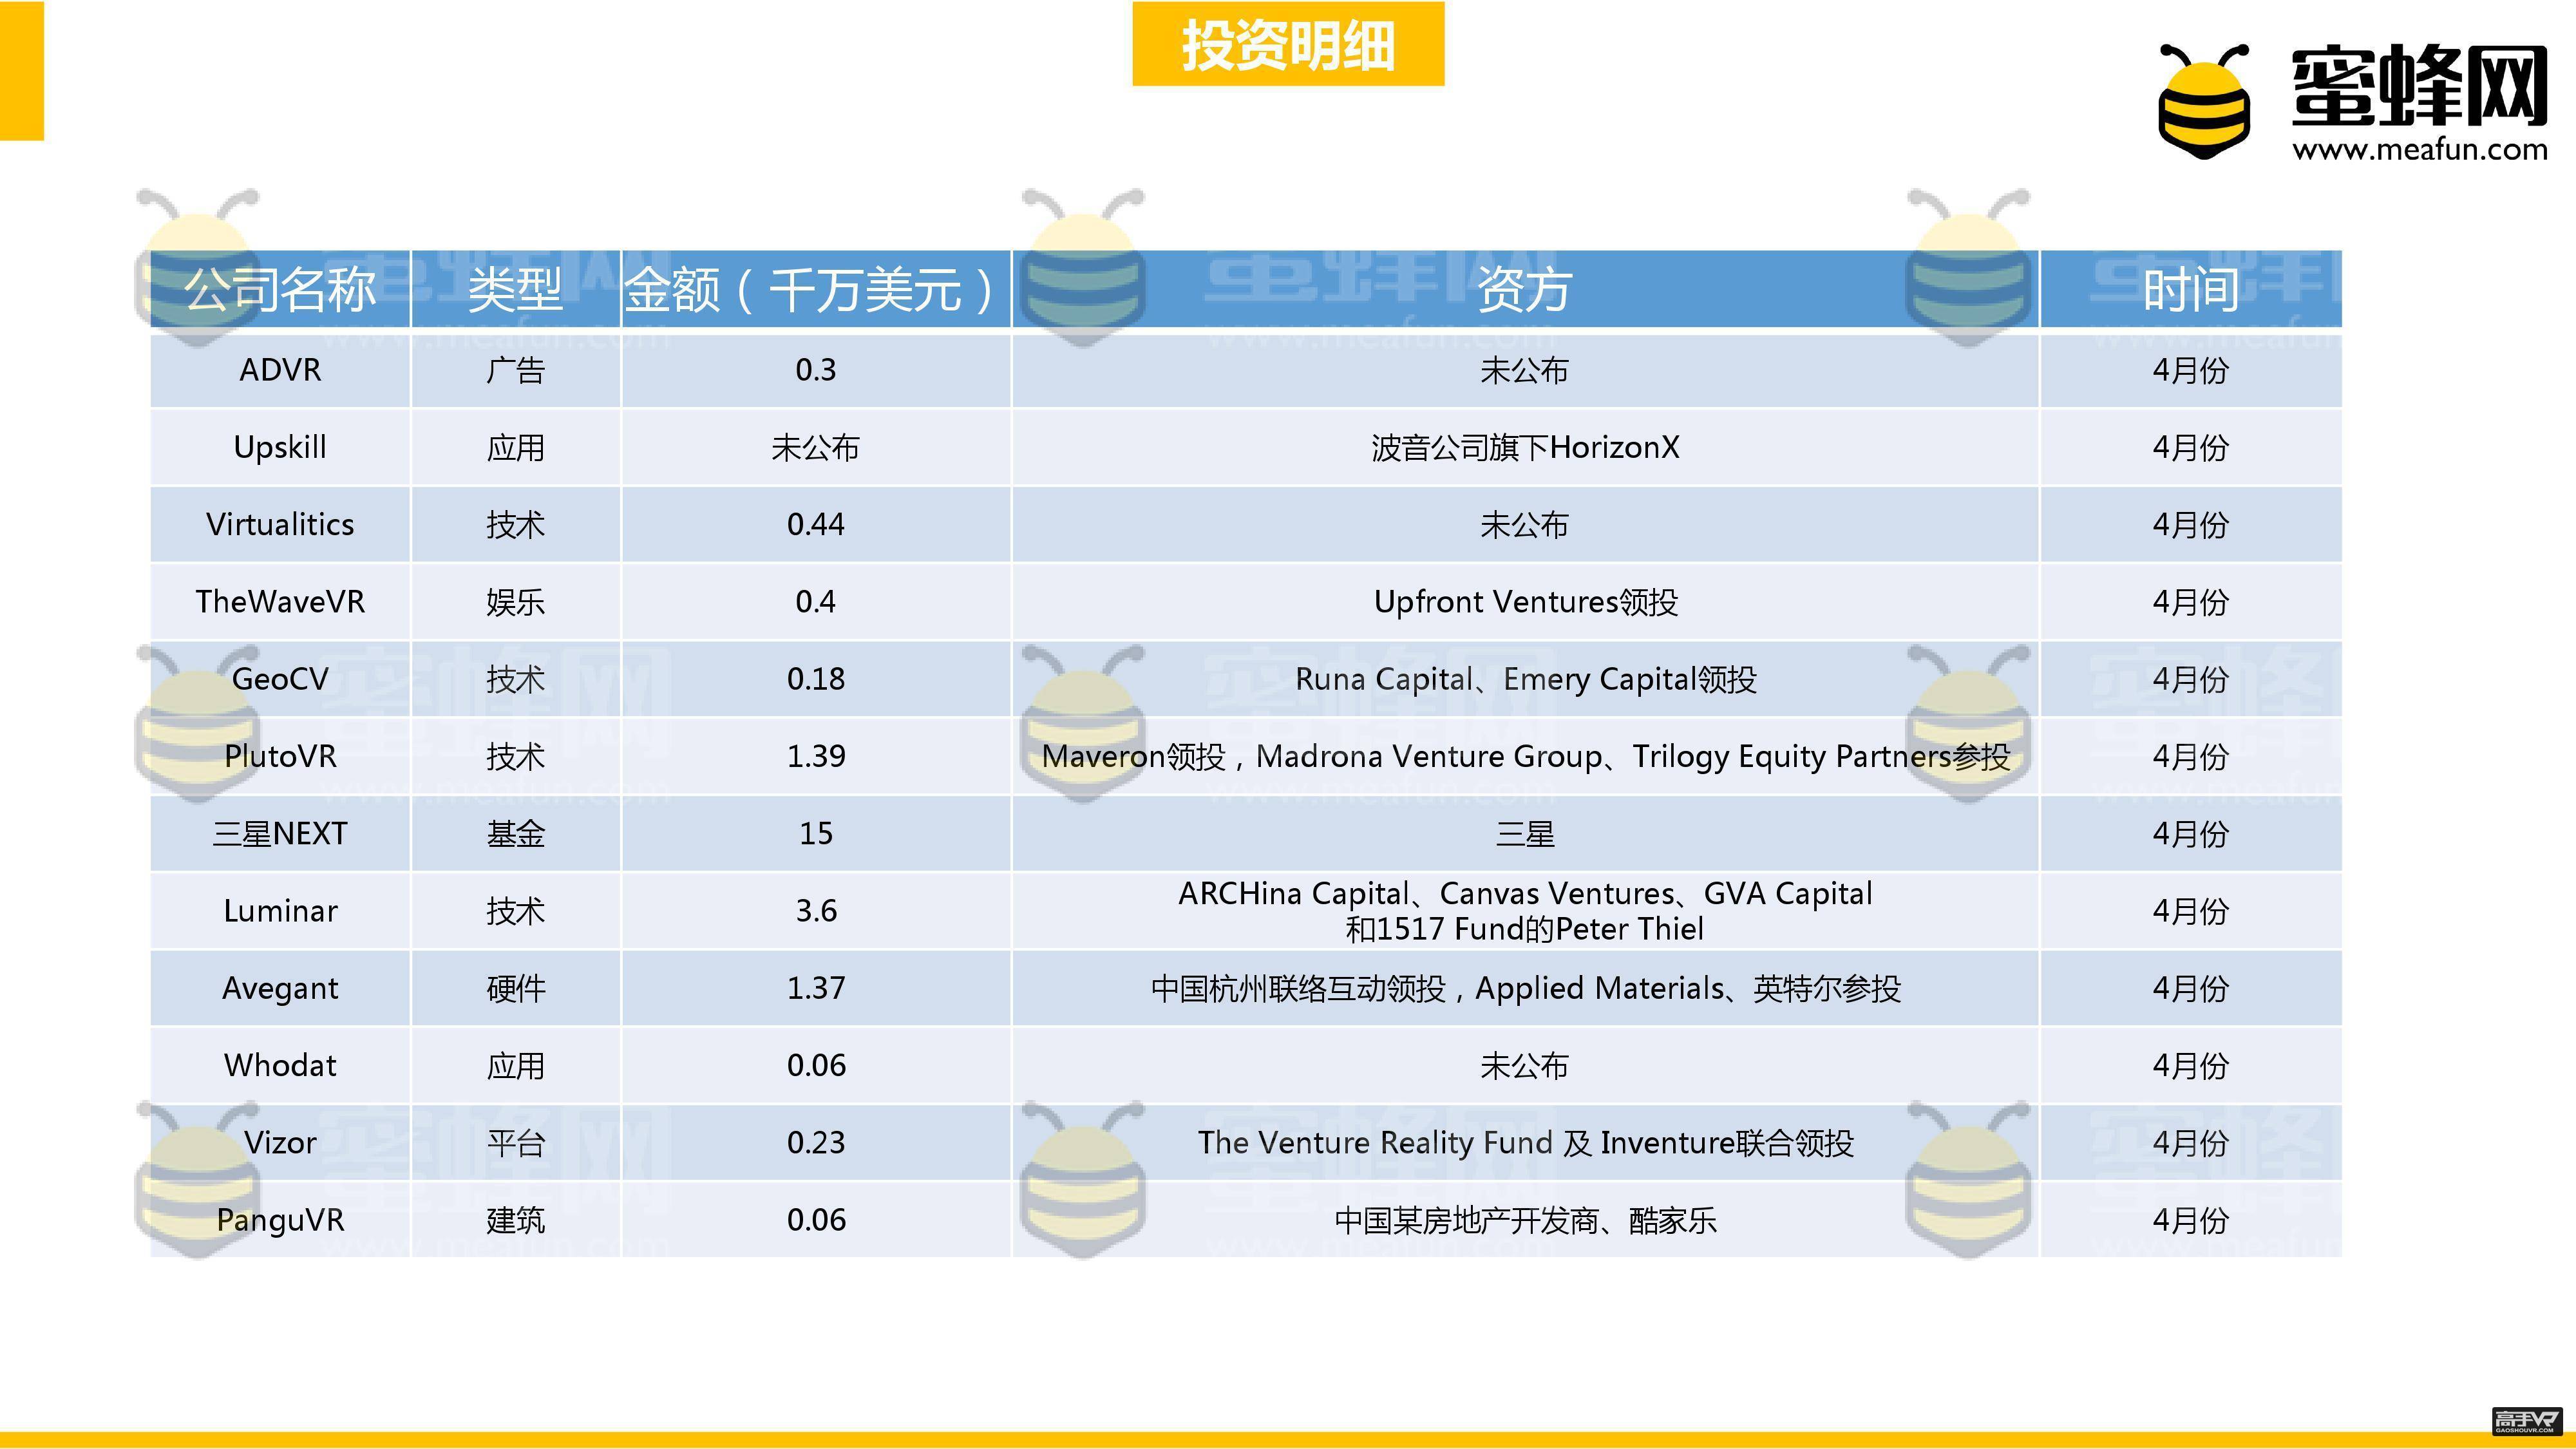Image resolution: width=2576 pixels, height=1449 pixels.
Task: Click the bee logo icon at top right
Action: pyautogui.click(x=2205, y=101)
